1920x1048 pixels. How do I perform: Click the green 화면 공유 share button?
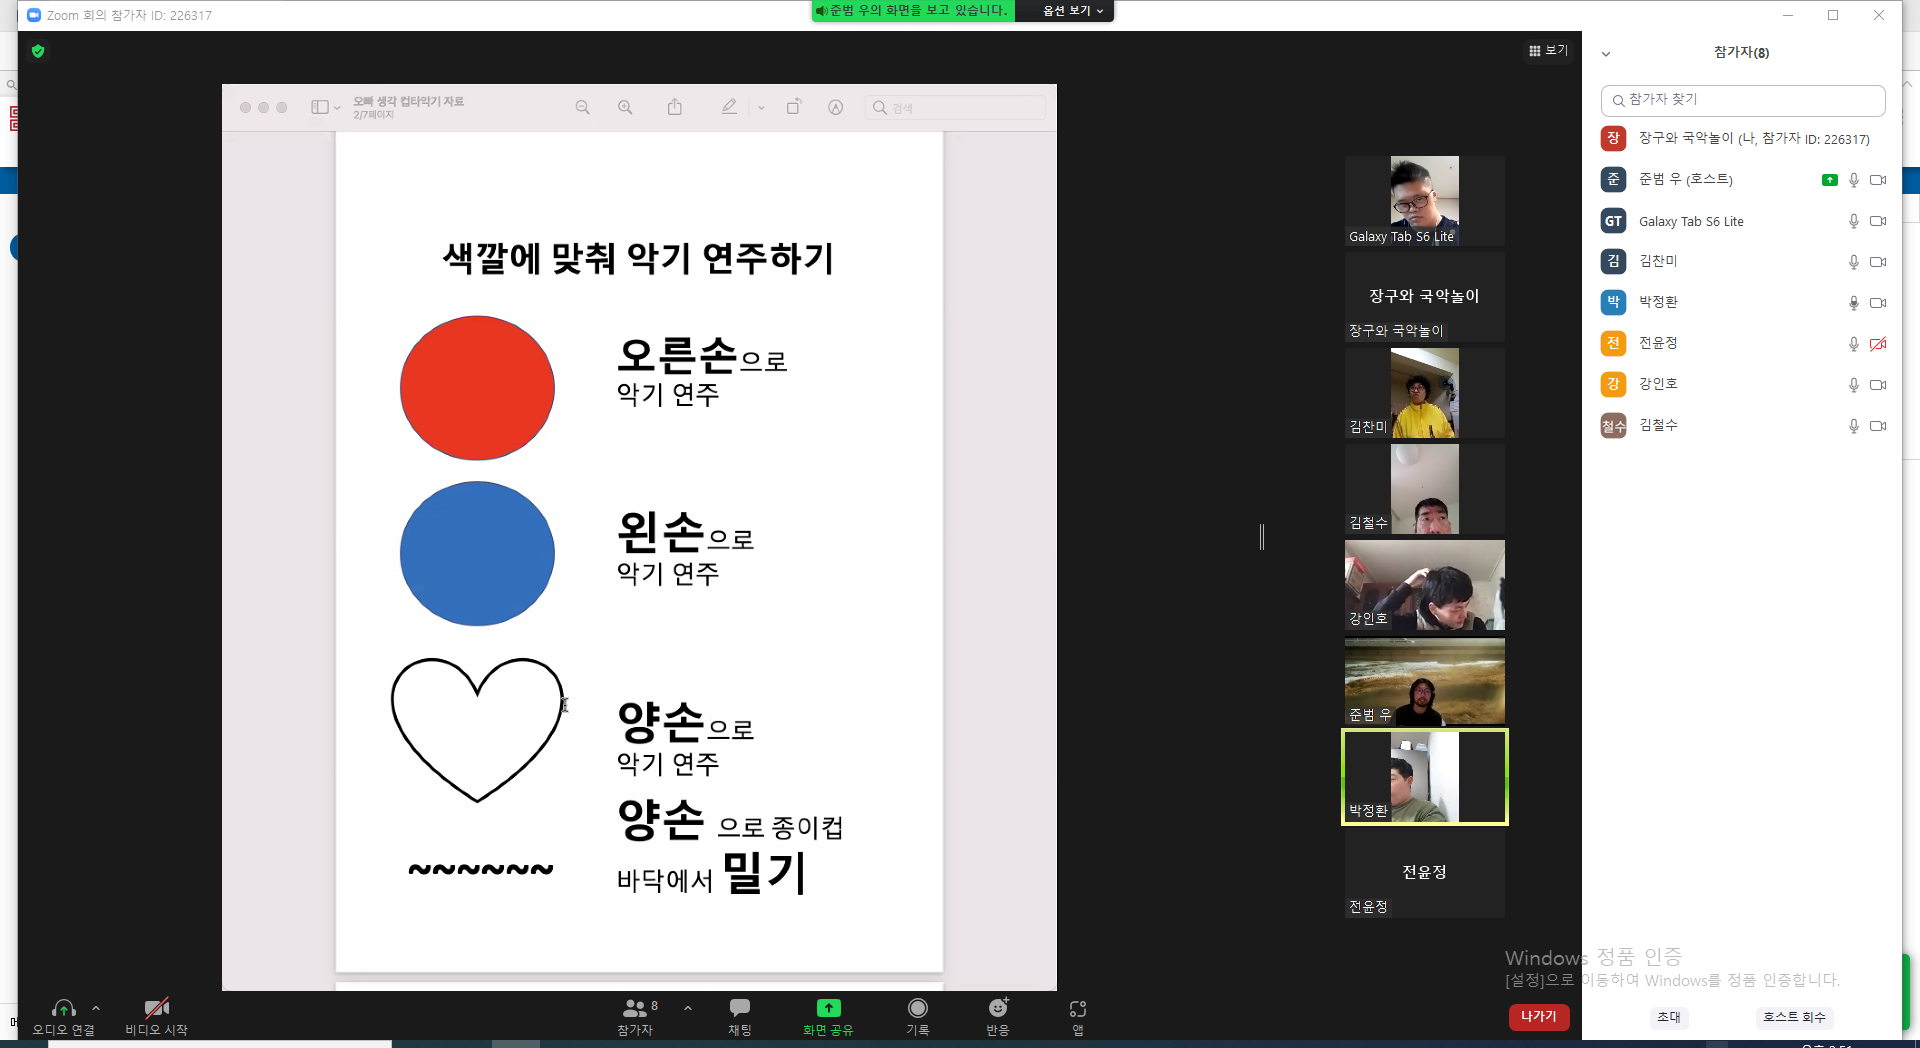pyautogui.click(x=828, y=1016)
